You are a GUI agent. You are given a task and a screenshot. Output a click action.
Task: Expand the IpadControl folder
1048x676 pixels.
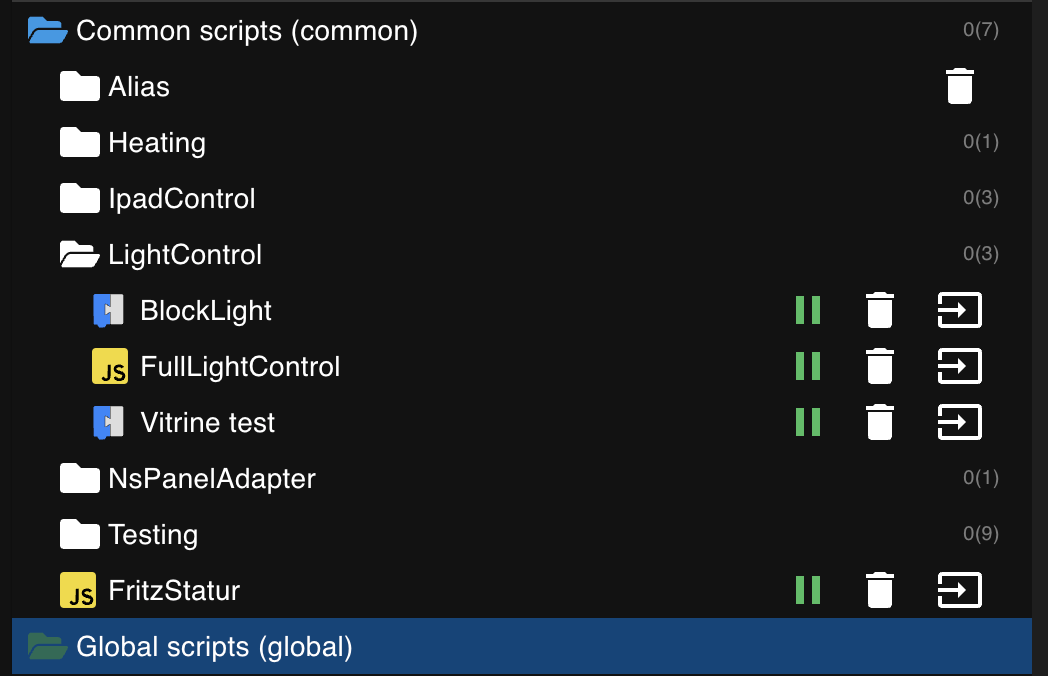click(80, 199)
